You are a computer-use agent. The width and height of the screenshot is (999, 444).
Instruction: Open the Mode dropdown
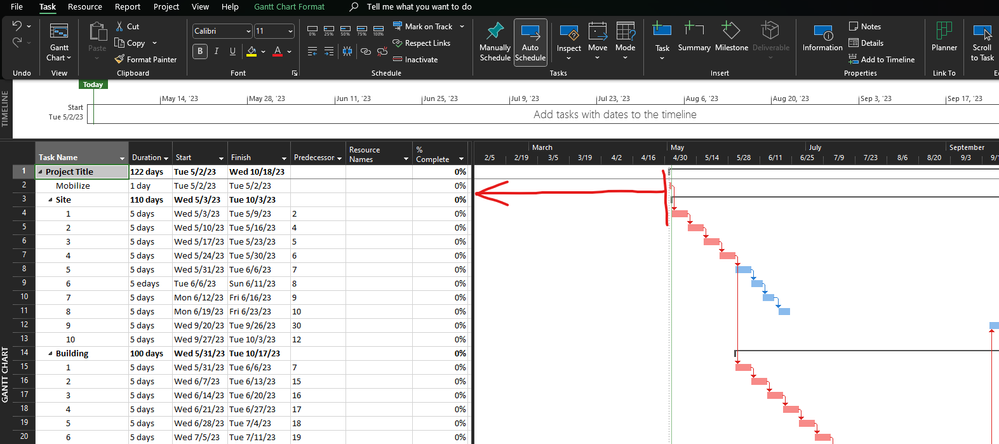pos(625,58)
